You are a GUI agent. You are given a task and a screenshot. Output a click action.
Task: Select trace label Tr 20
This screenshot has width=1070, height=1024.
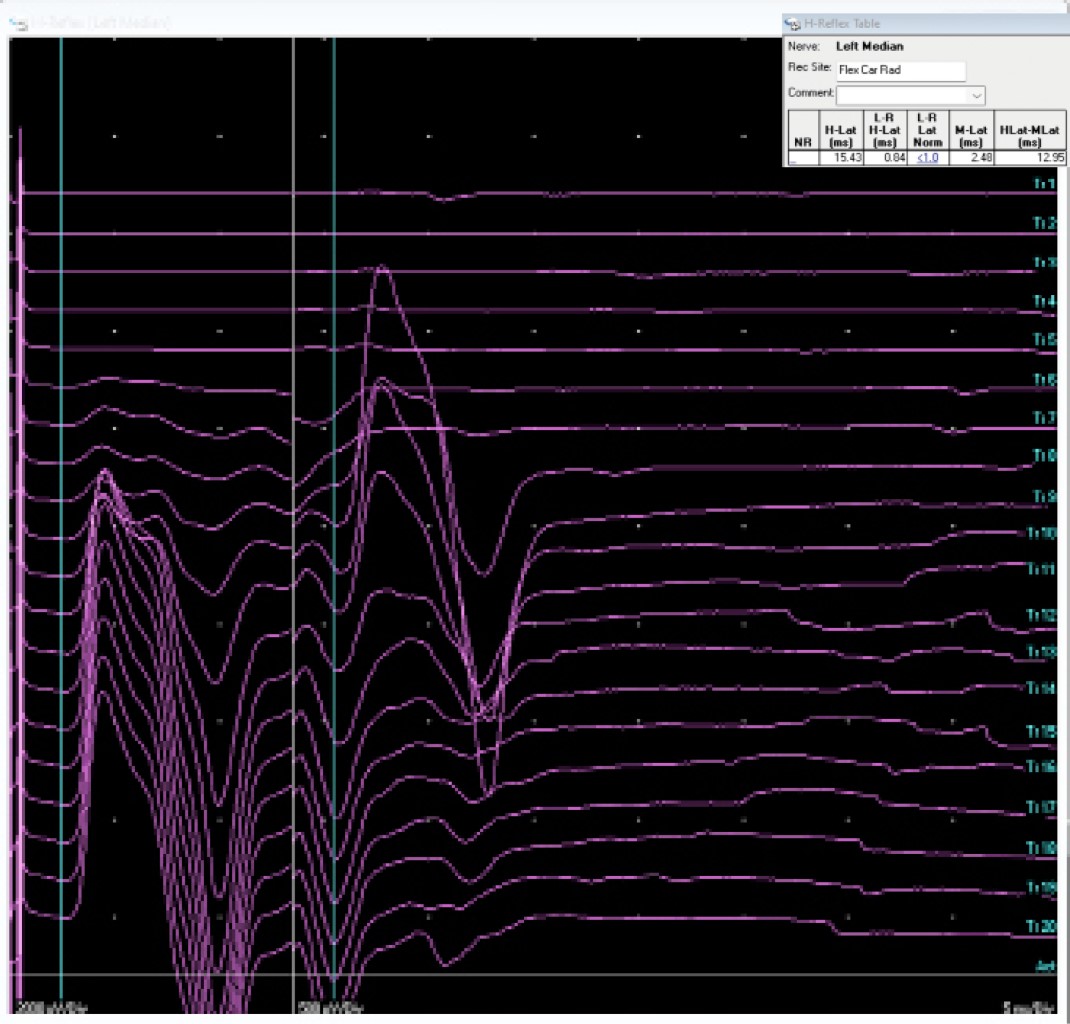point(1045,927)
